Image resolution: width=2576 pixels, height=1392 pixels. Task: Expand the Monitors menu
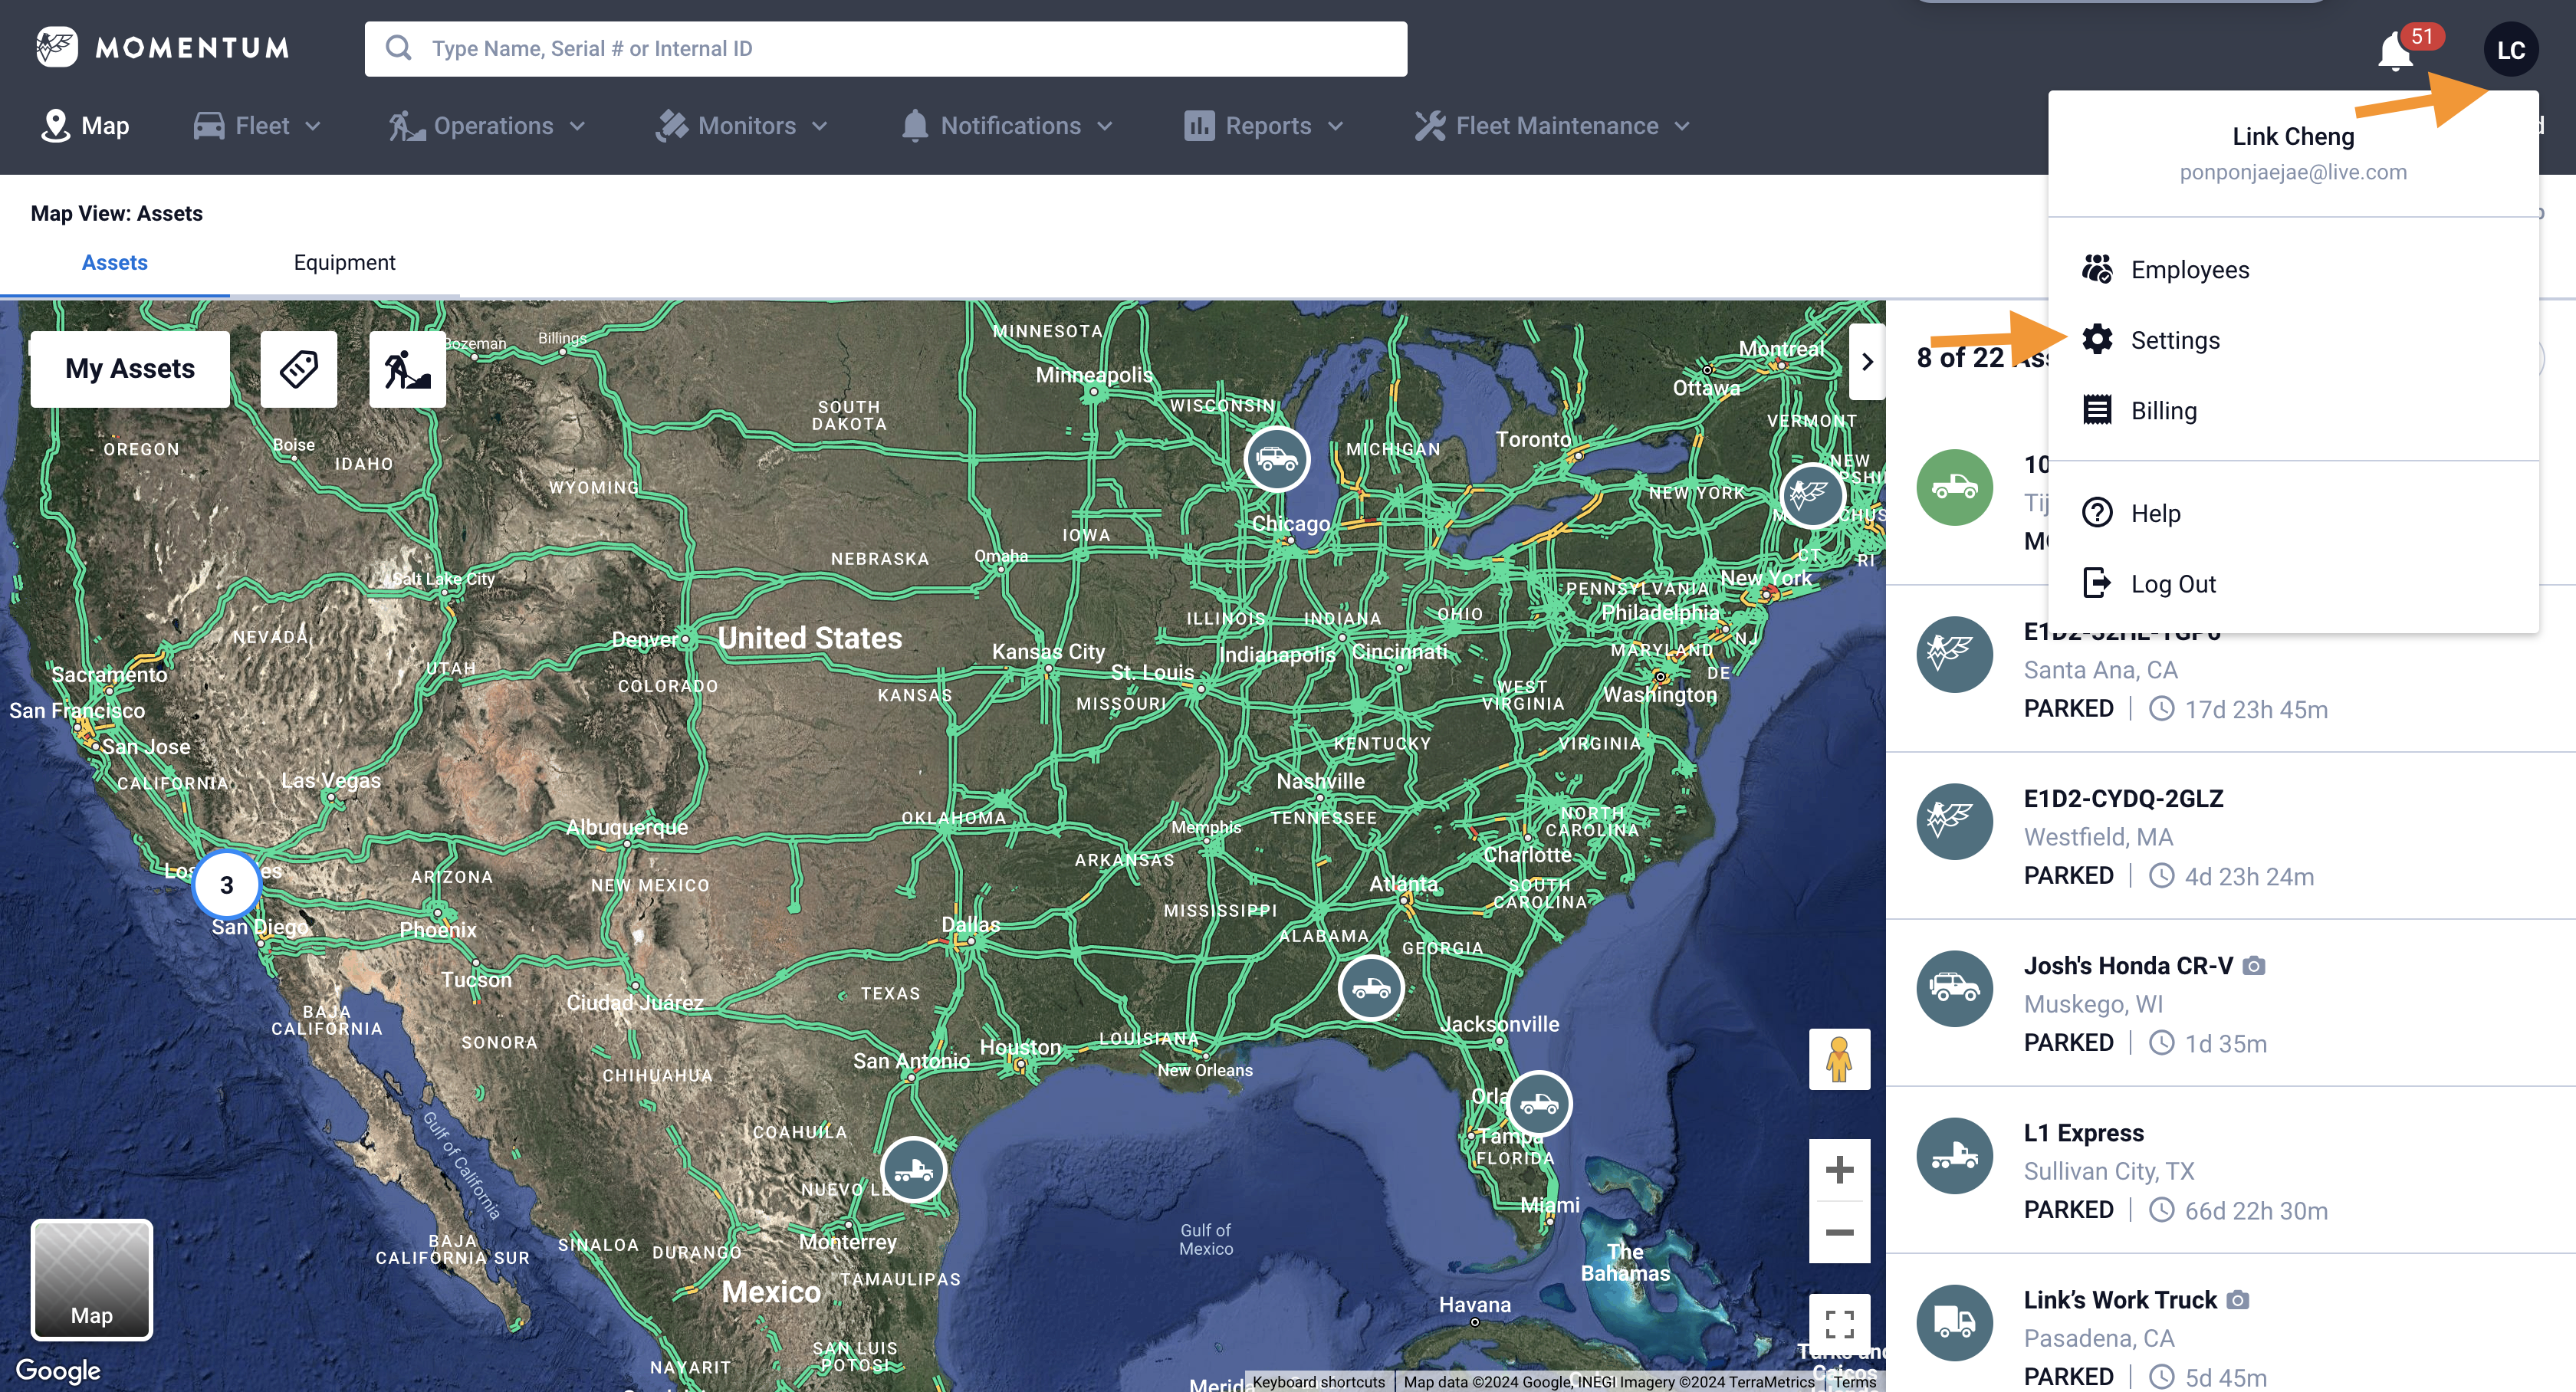[x=742, y=126]
